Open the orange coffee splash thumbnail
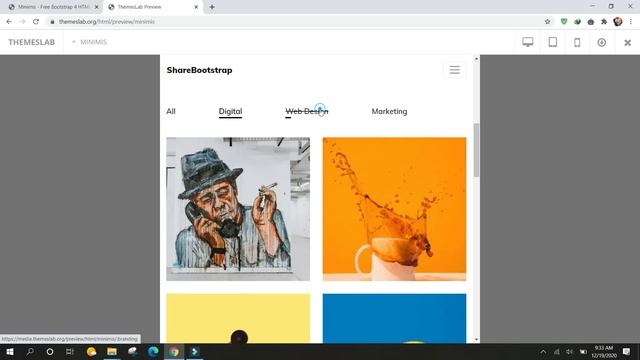640x360 pixels. click(x=394, y=209)
